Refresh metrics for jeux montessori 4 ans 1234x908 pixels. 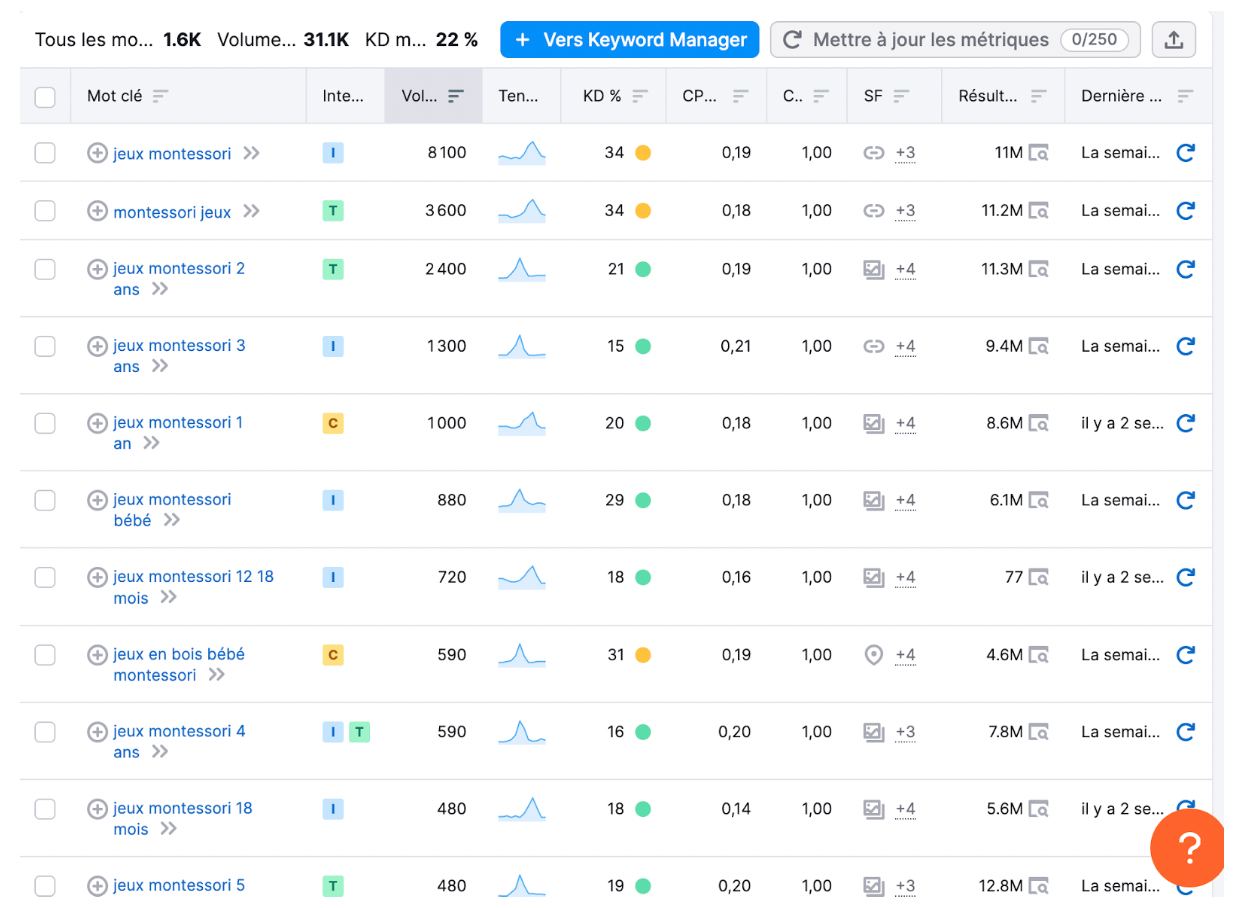[1186, 732]
